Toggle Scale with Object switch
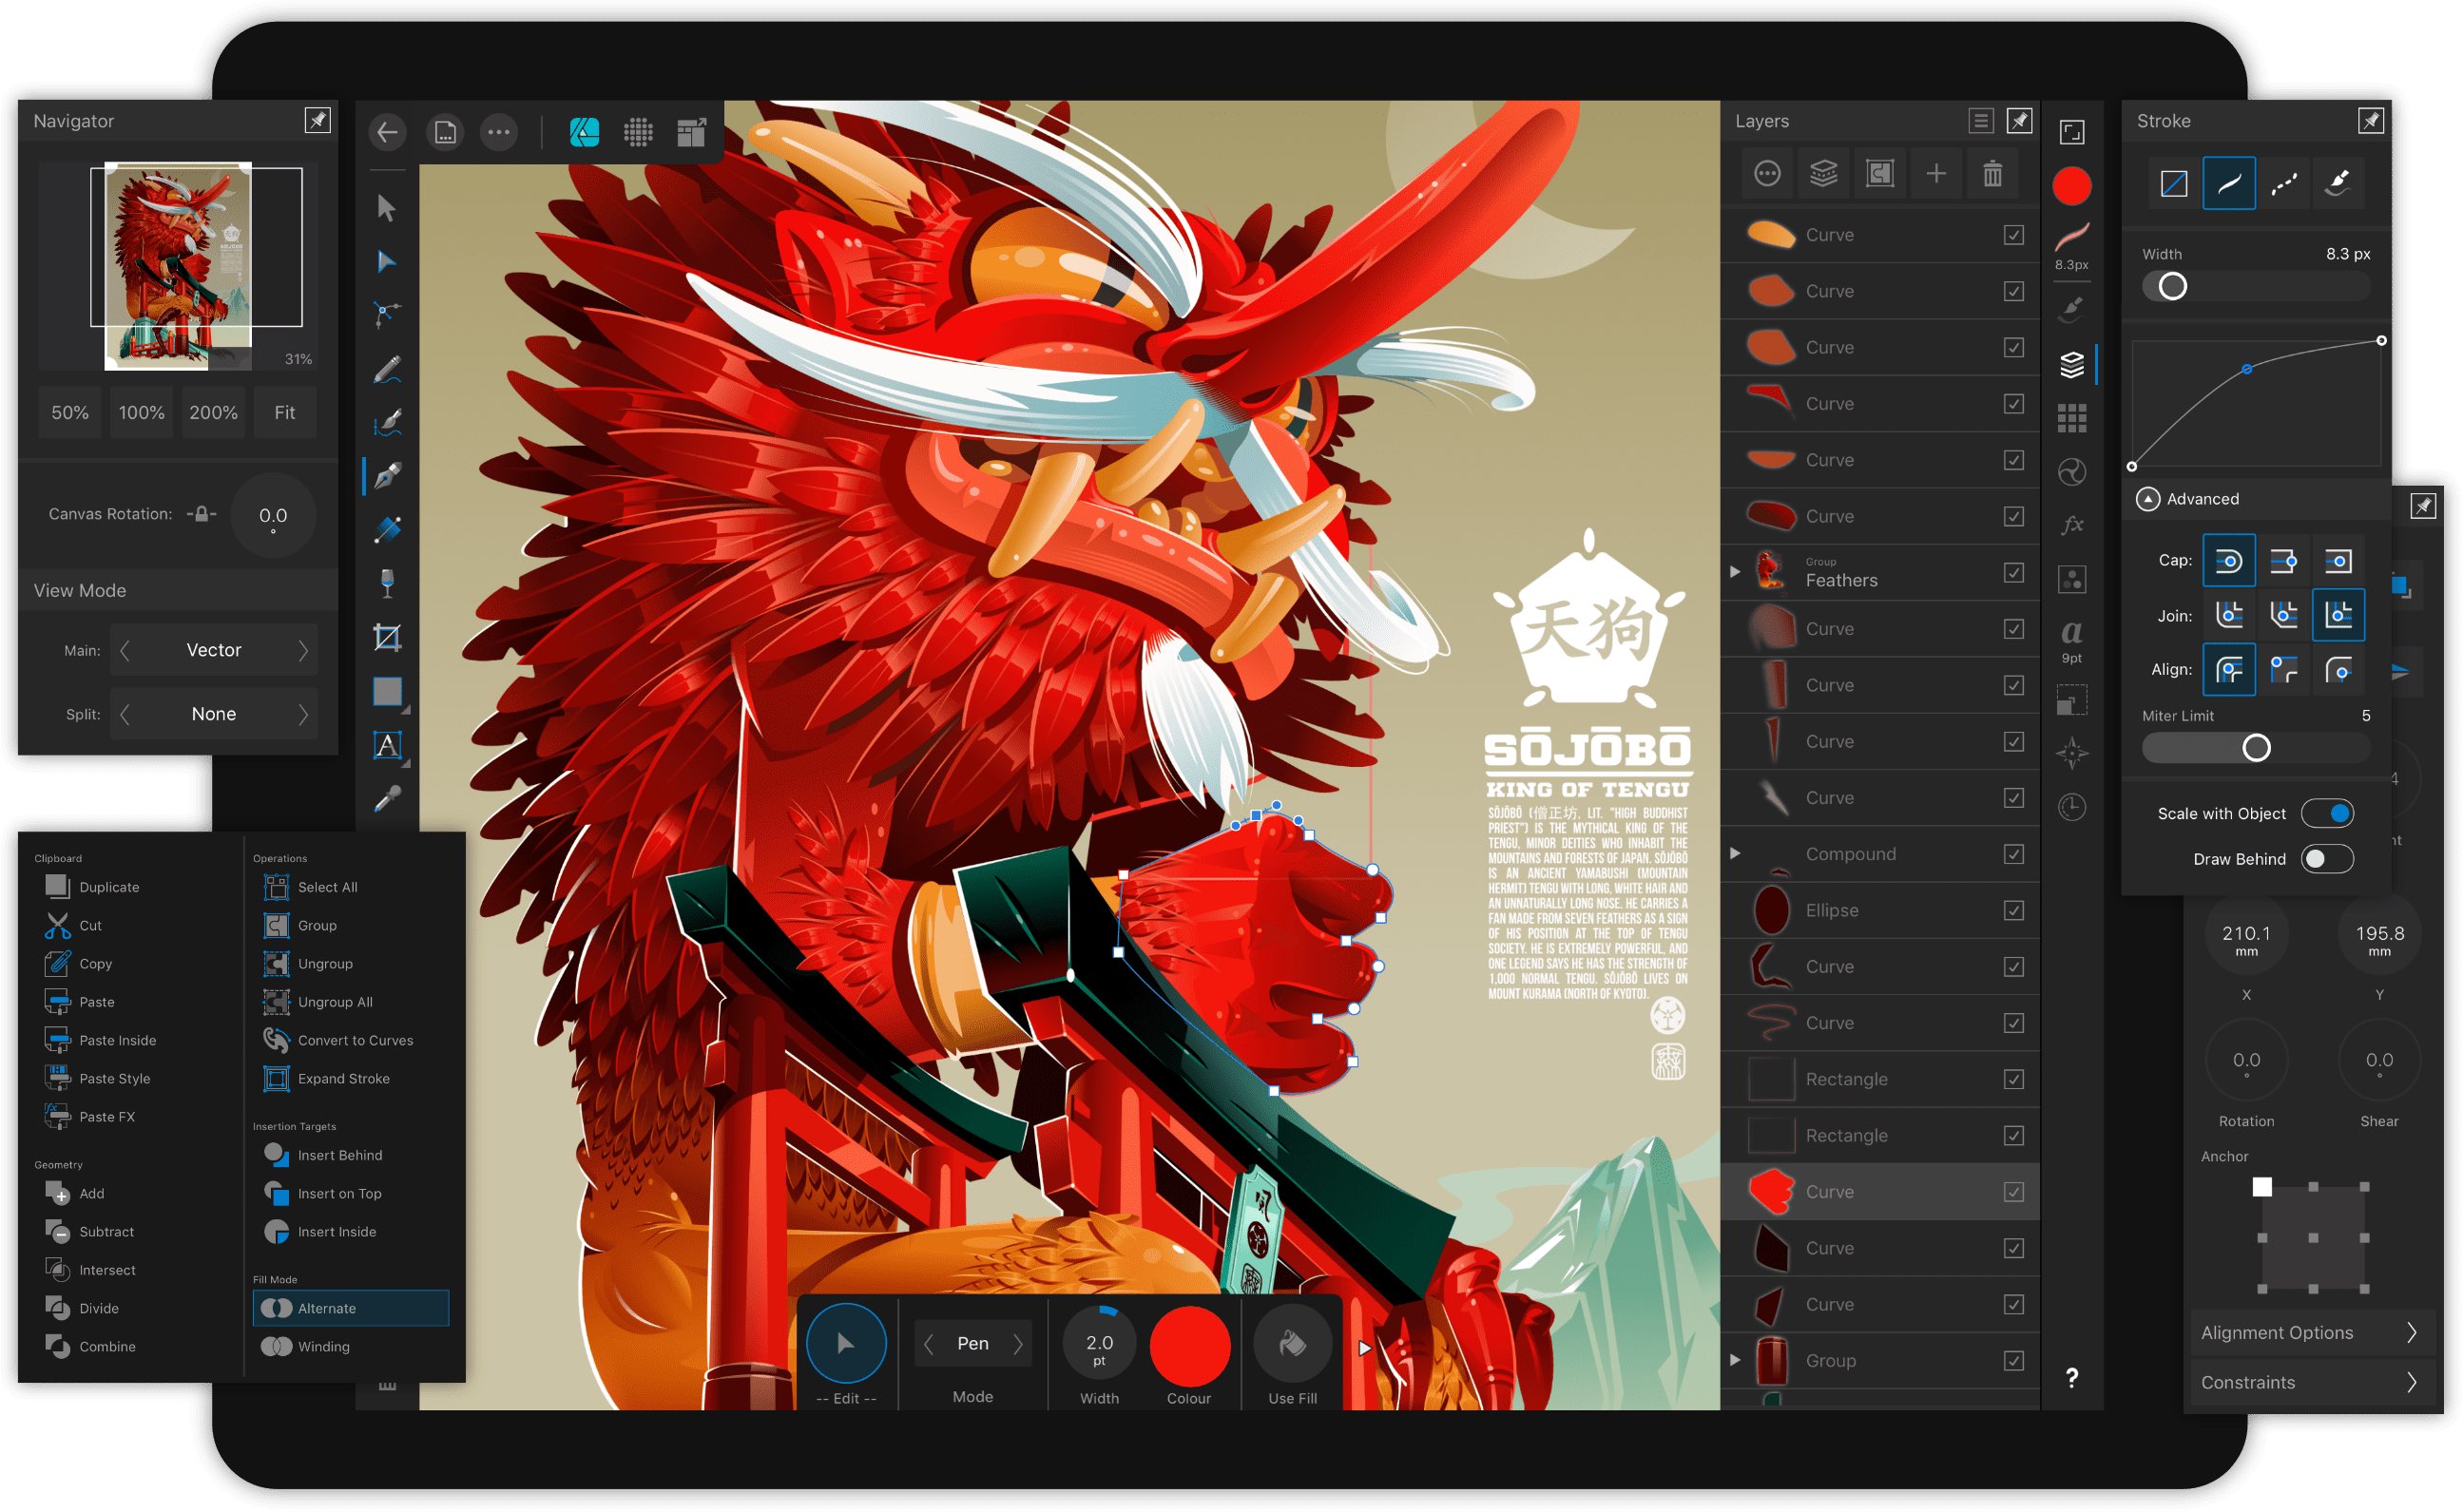 click(x=2329, y=813)
